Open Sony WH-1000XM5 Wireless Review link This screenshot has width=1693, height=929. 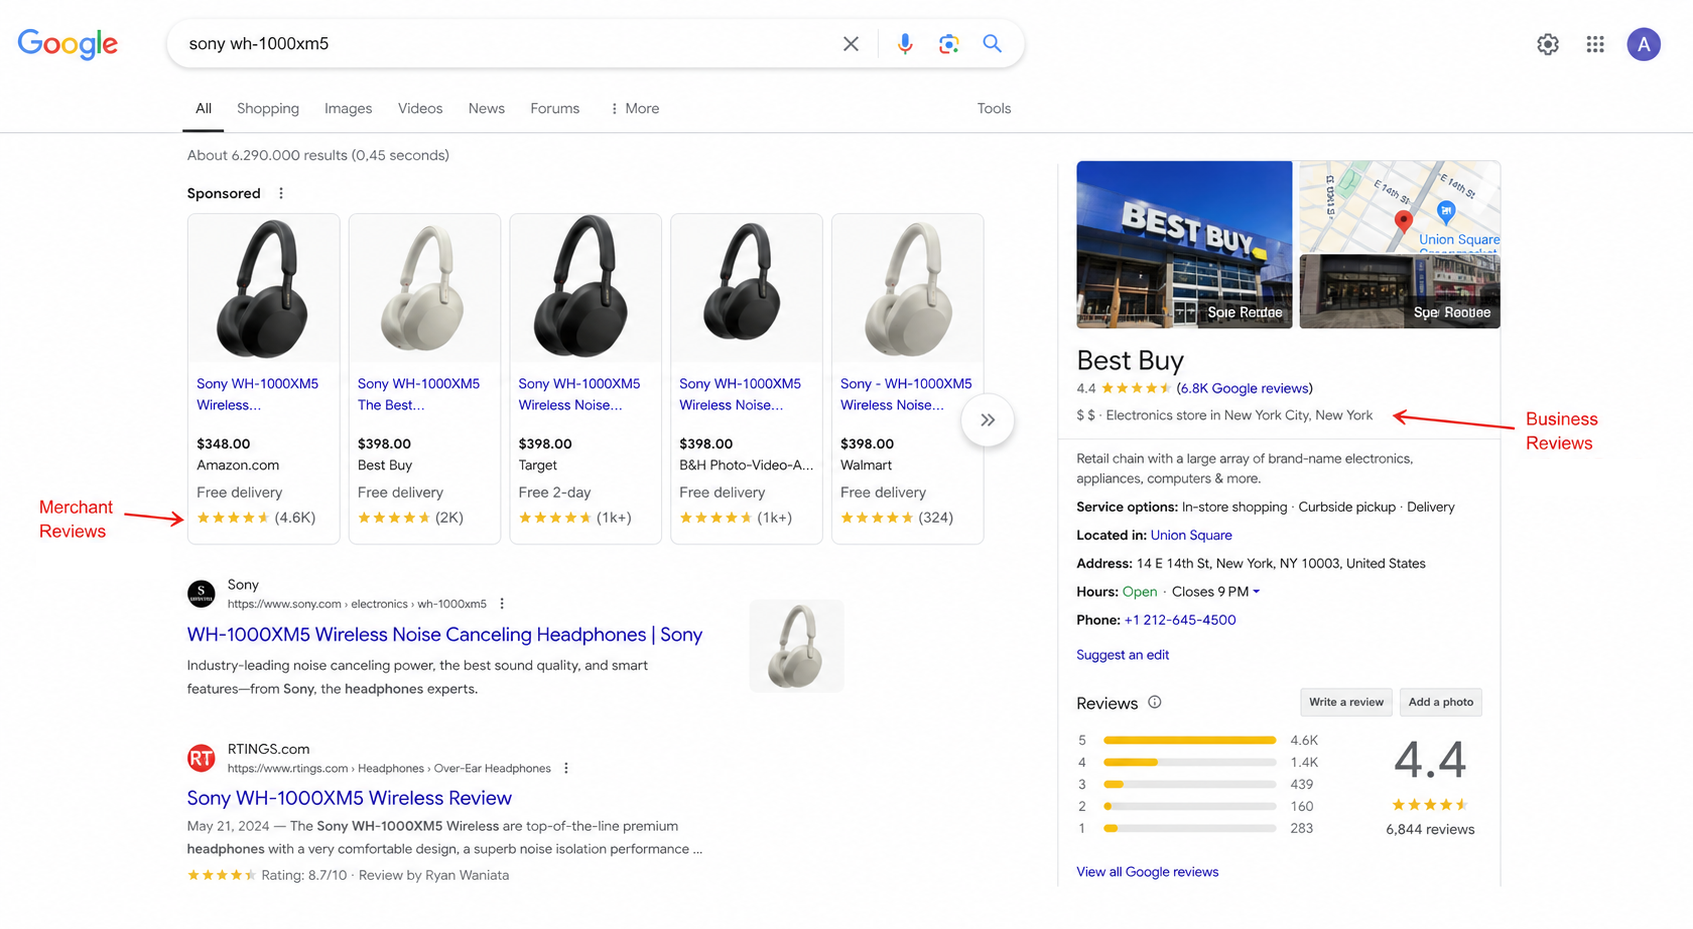coord(349,798)
